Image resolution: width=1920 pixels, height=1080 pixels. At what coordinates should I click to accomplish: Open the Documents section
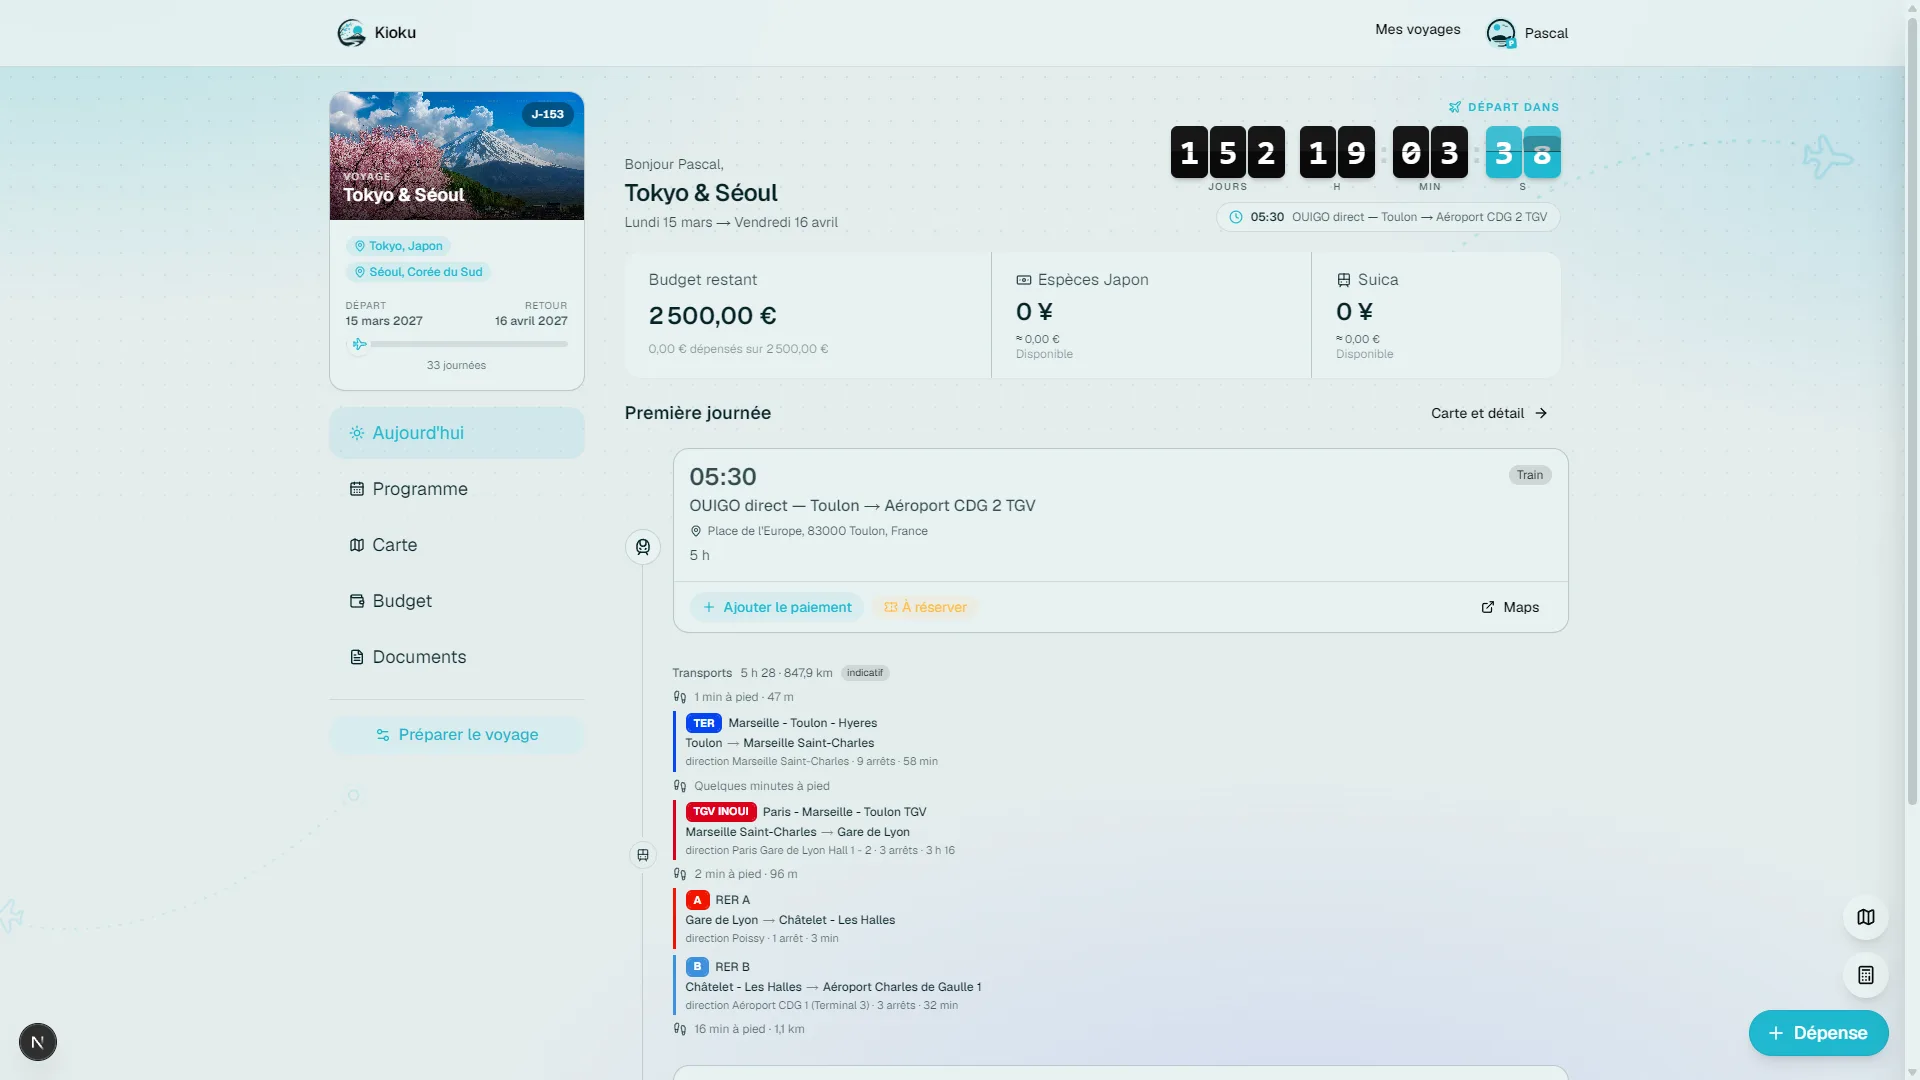(x=457, y=657)
